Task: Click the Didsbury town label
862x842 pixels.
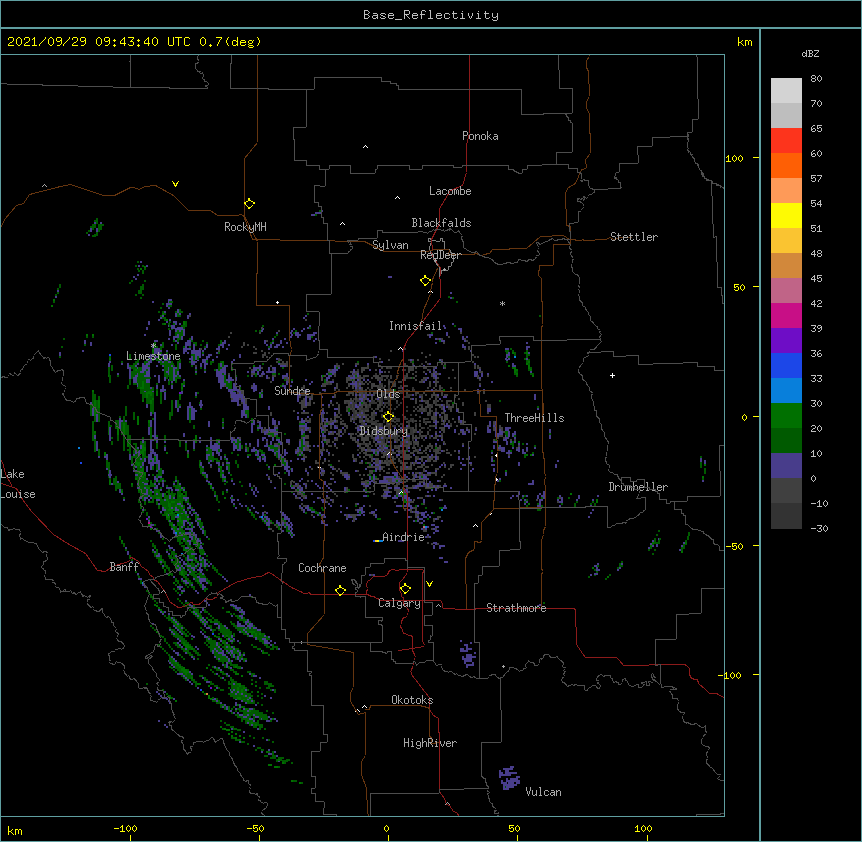Action: [x=384, y=431]
